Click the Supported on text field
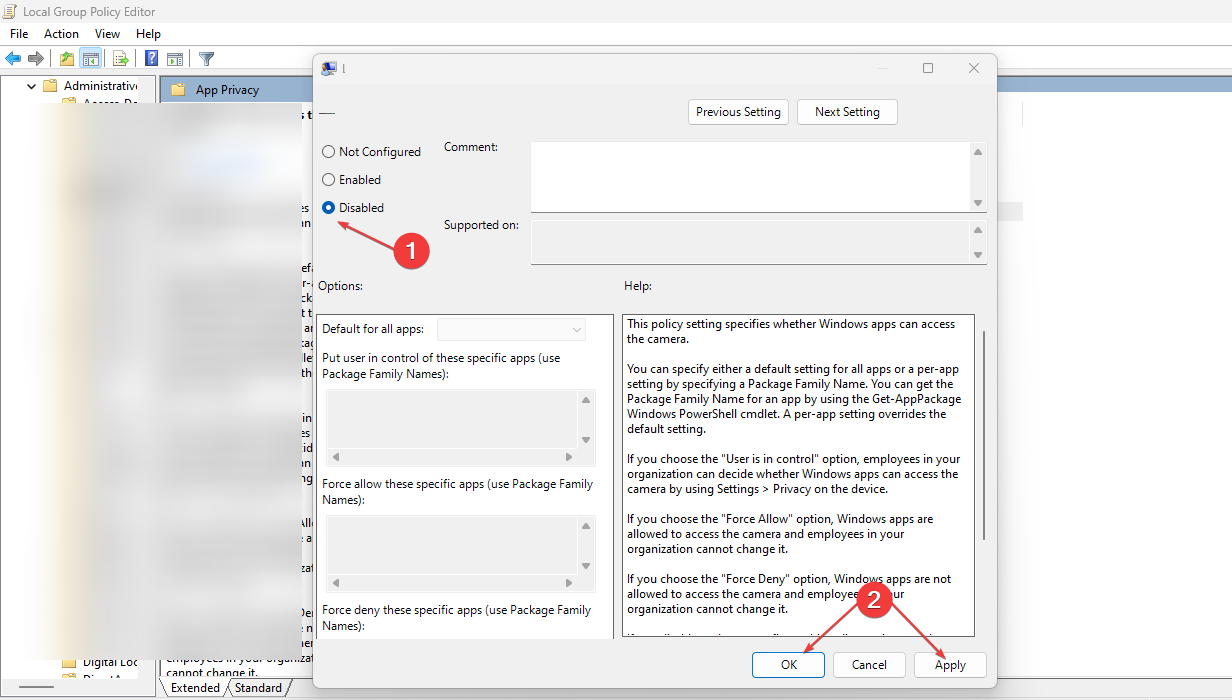1232x700 pixels. tap(750, 242)
